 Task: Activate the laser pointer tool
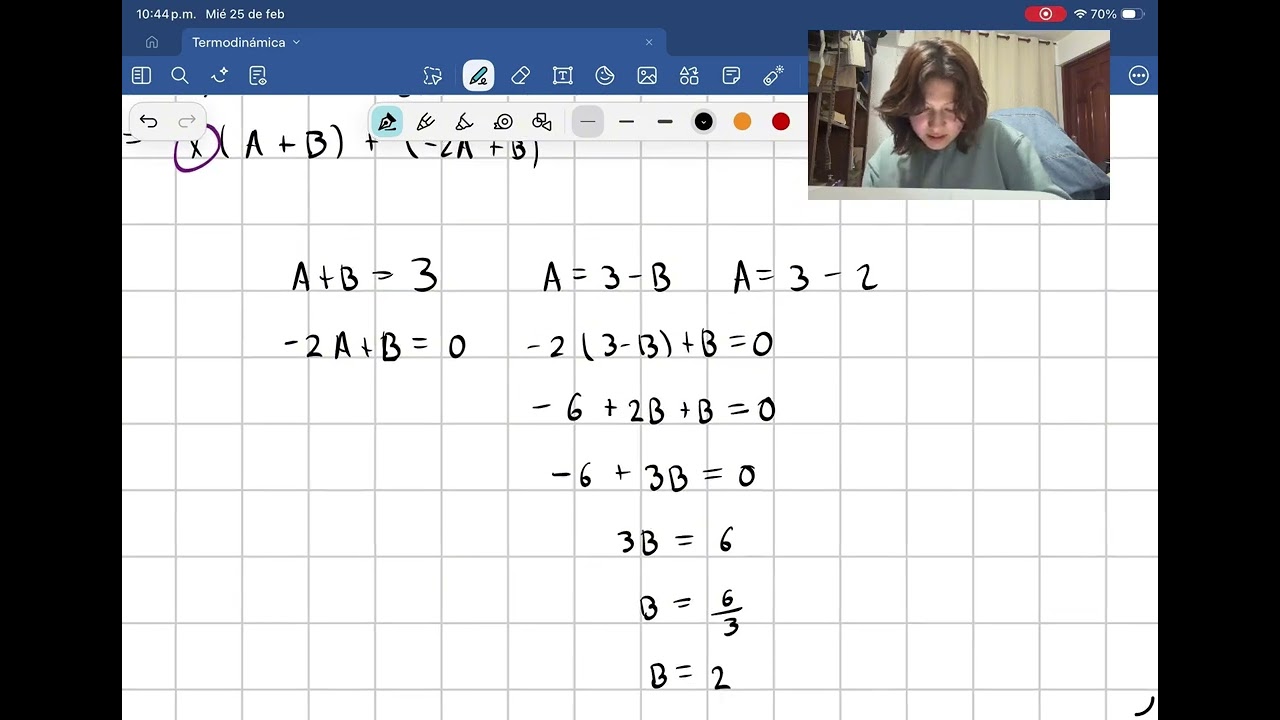pyautogui.click(x=773, y=76)
